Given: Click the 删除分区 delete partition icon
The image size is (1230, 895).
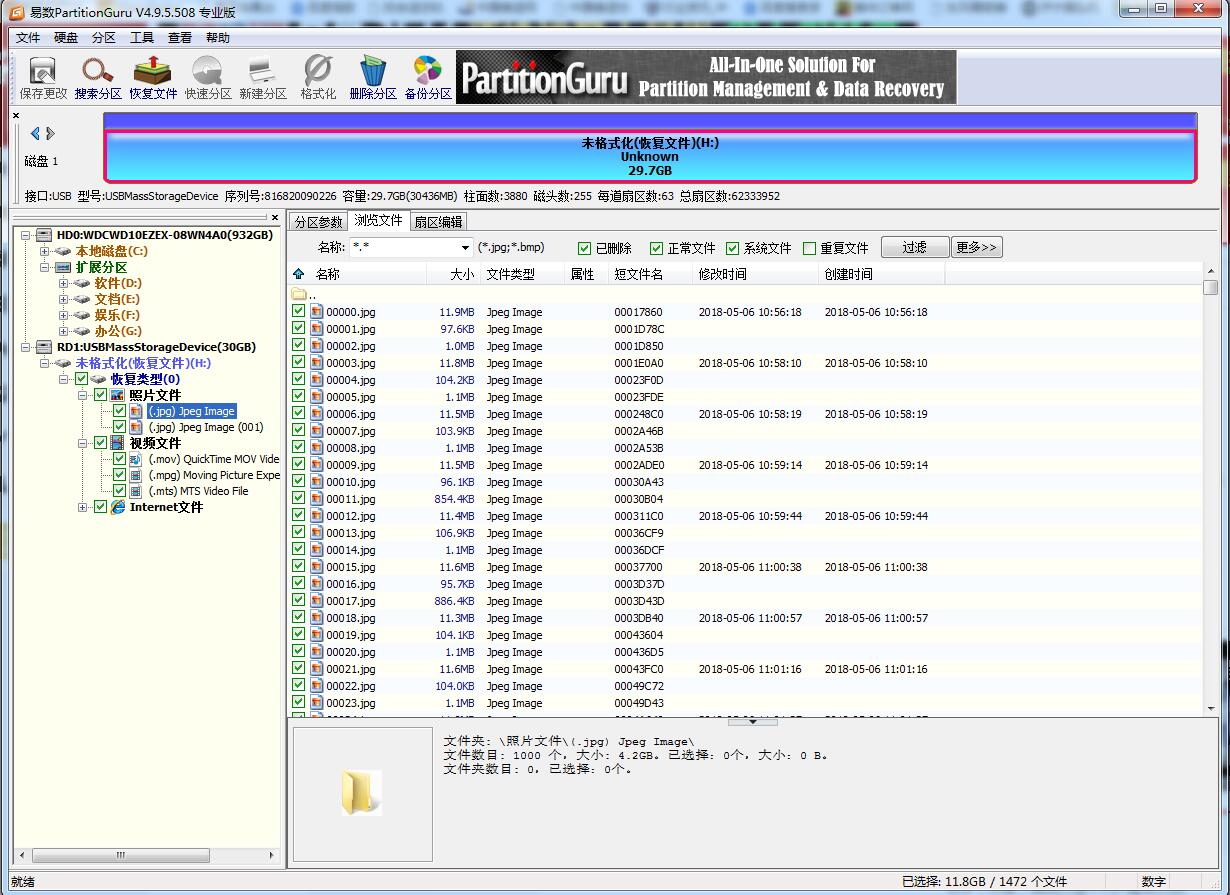Looking at the screenshot, I should coord(373,78).
